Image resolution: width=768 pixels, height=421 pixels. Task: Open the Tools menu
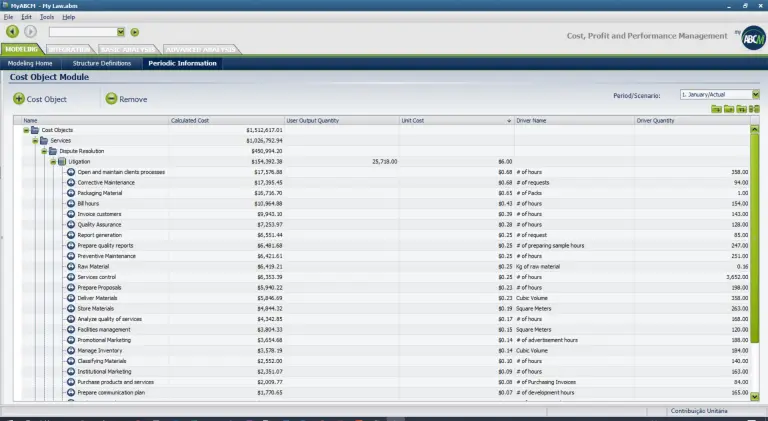coord(47,17)
